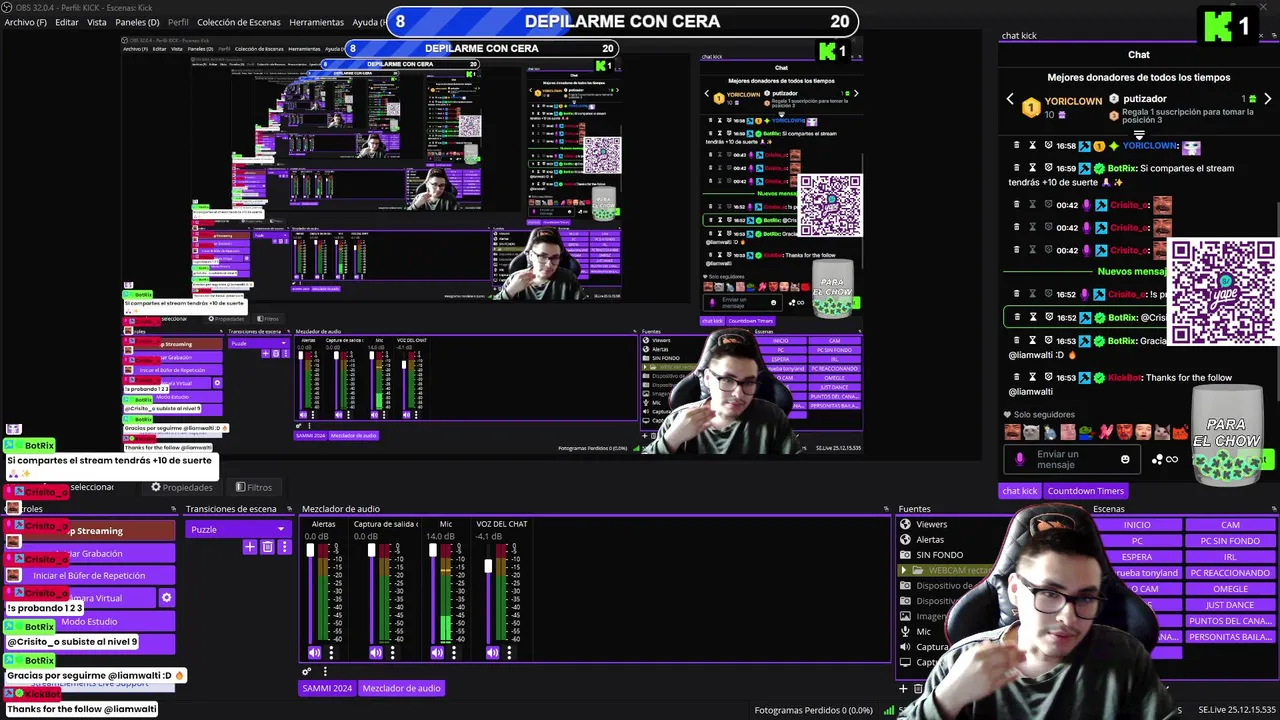Show previous top donor with left arrow

(1010, 99)
